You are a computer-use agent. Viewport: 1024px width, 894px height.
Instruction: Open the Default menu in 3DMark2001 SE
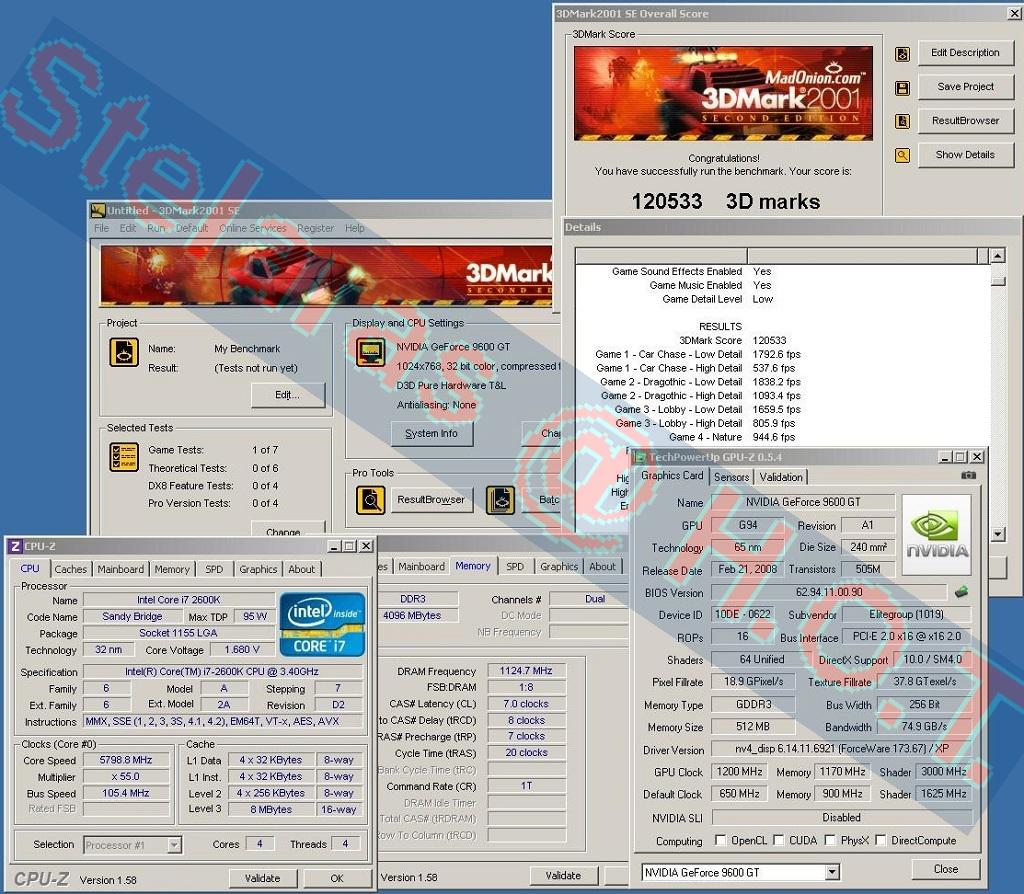pyautogui.click(x=191, y=228)
